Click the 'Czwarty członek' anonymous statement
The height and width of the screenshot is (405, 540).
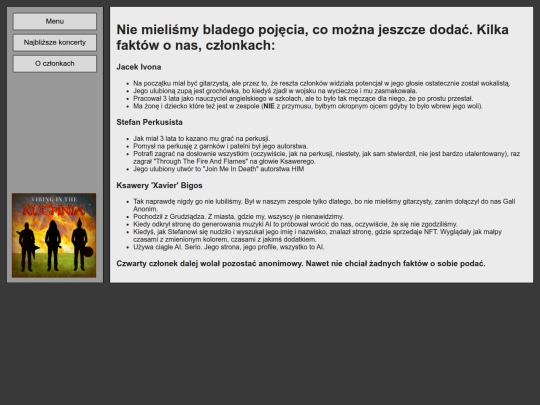pos(301,263)
